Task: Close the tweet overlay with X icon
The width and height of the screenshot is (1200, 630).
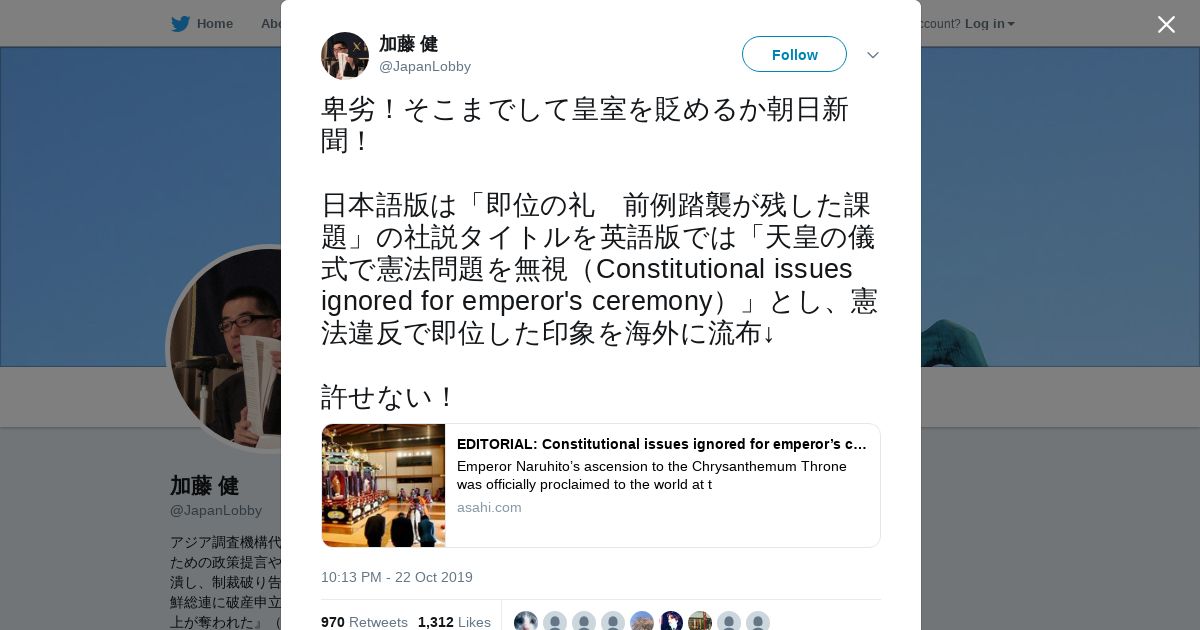Action: tap(1166, 24)
